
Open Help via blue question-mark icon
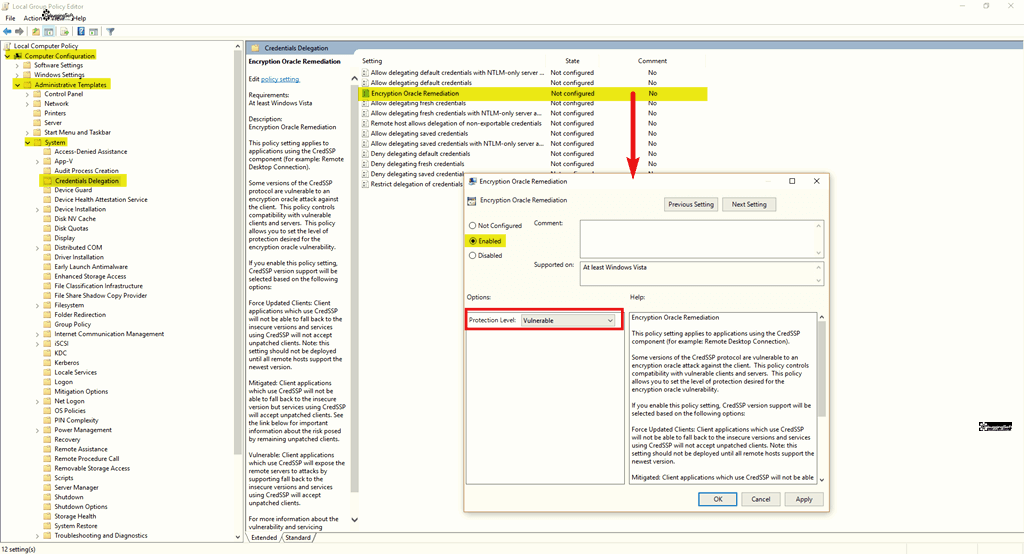tap(81, 31)
